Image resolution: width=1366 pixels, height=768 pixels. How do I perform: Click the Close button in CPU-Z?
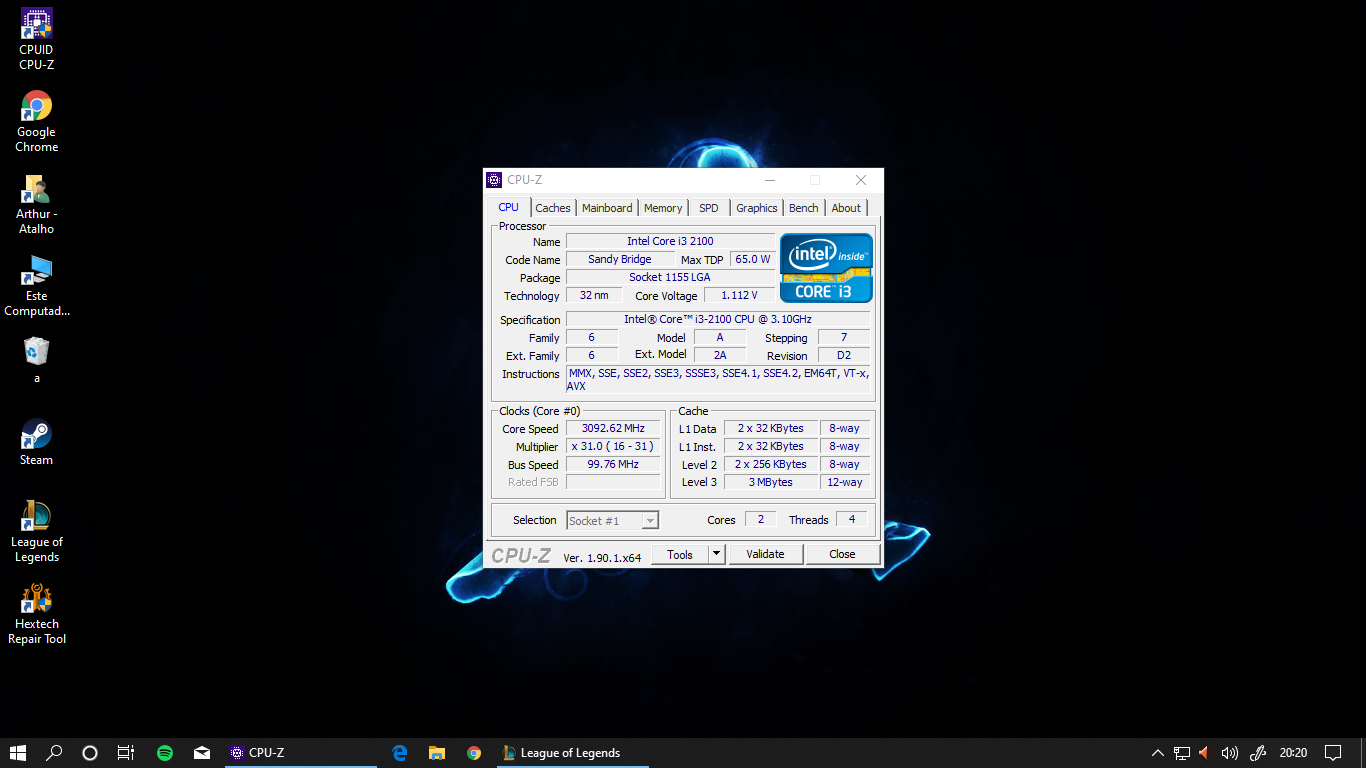(842, 554)
